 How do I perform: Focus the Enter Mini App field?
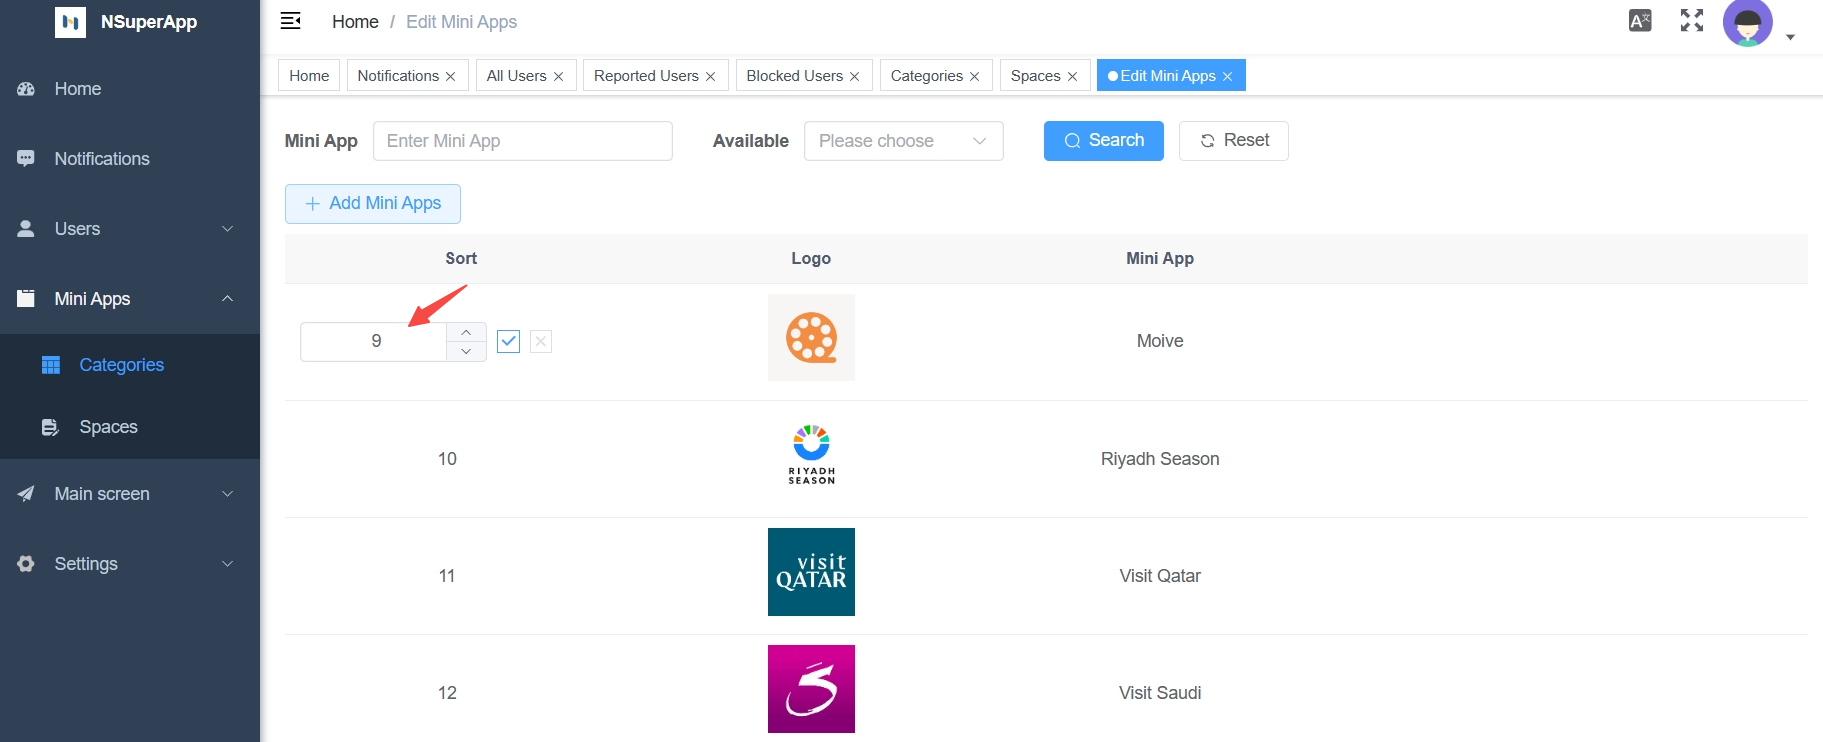pos(522,141)
